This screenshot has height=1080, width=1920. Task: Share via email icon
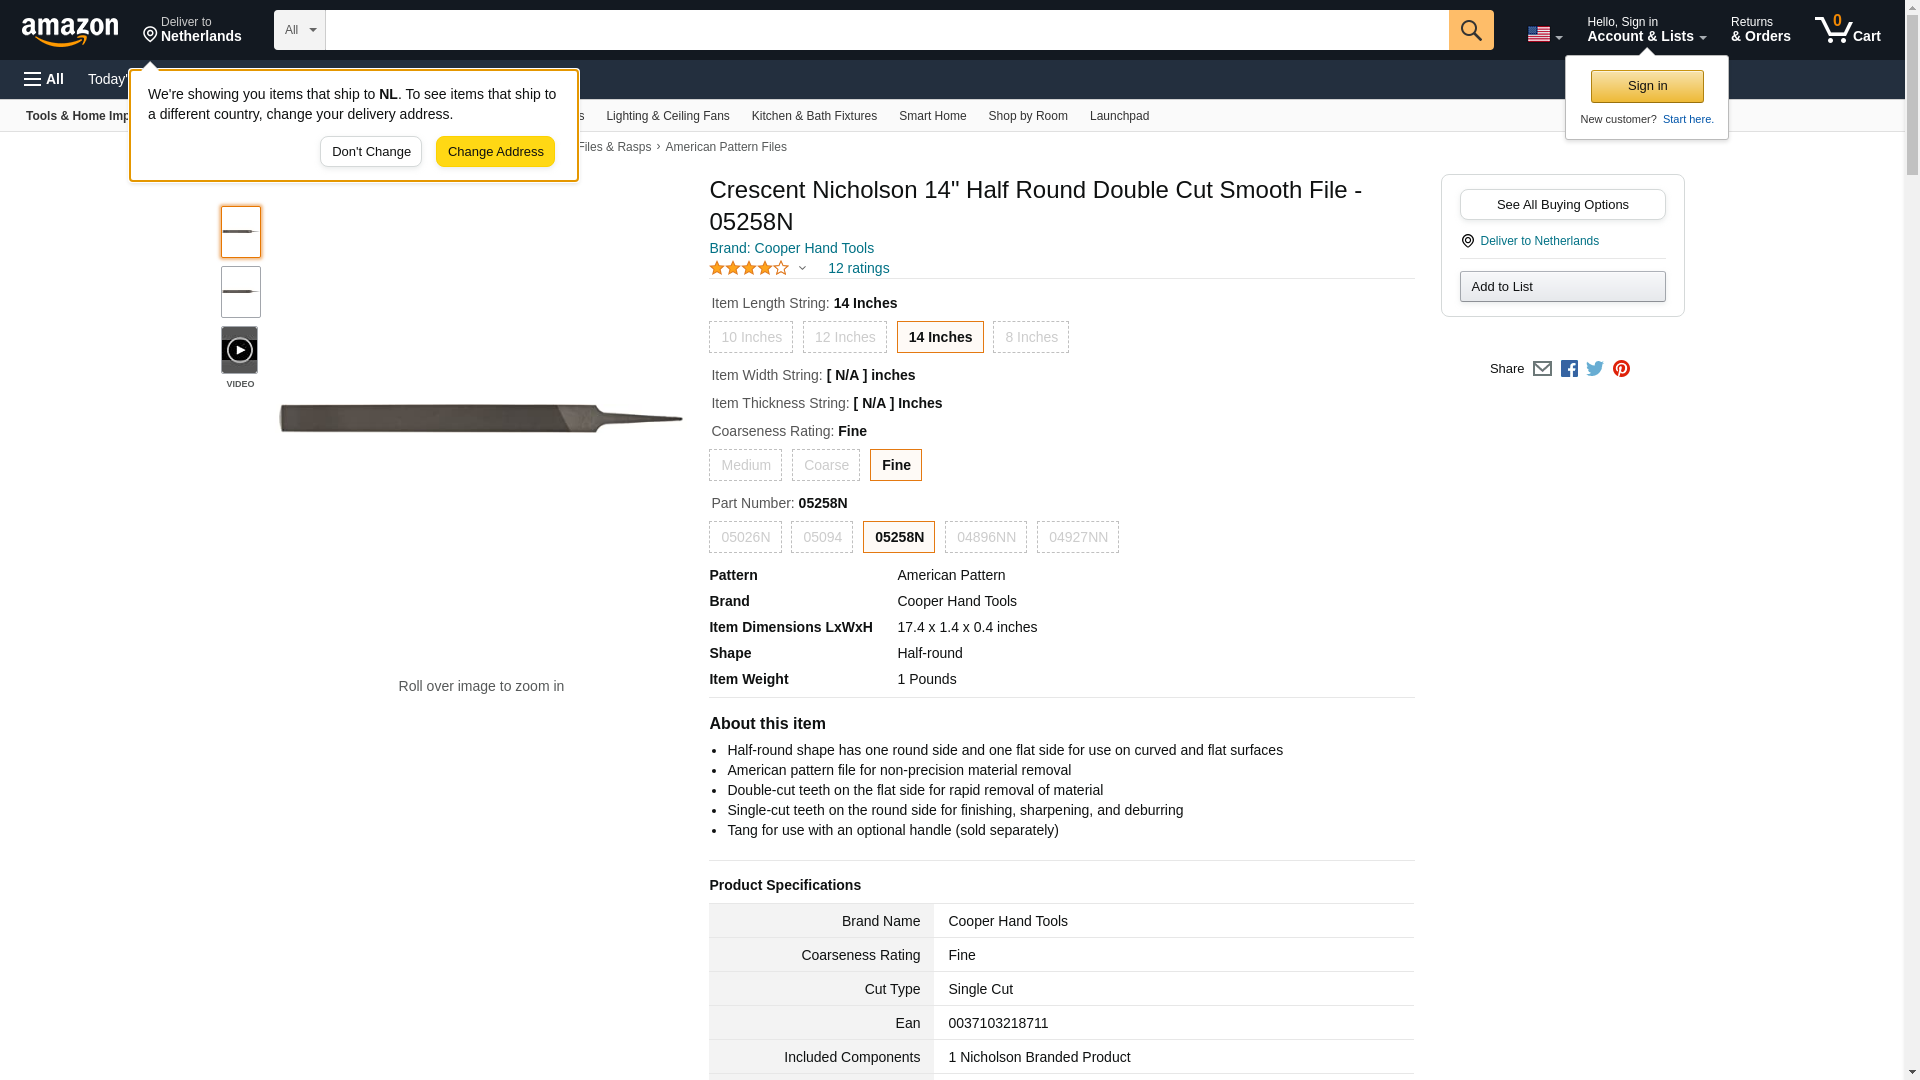[x=1542, y=369]
